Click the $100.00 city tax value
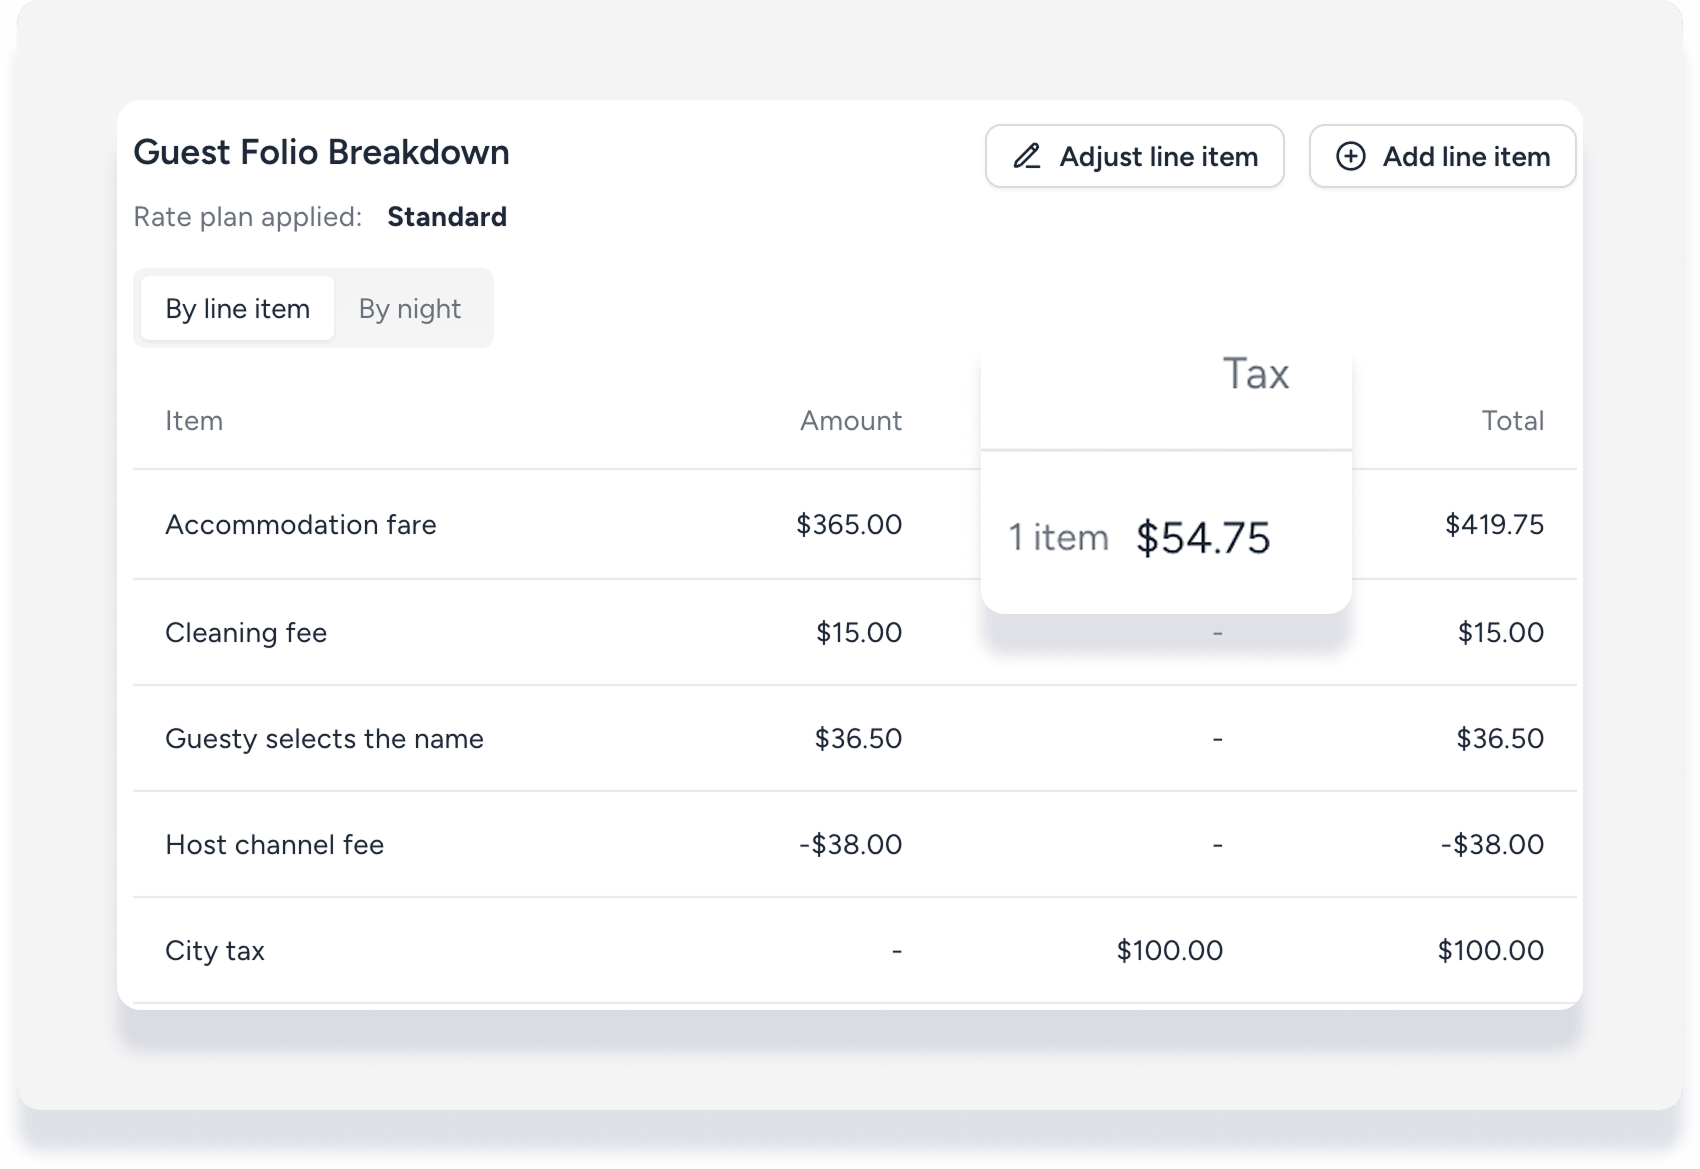The width and height of the screenshot is (1700, 1169). 1170,951
